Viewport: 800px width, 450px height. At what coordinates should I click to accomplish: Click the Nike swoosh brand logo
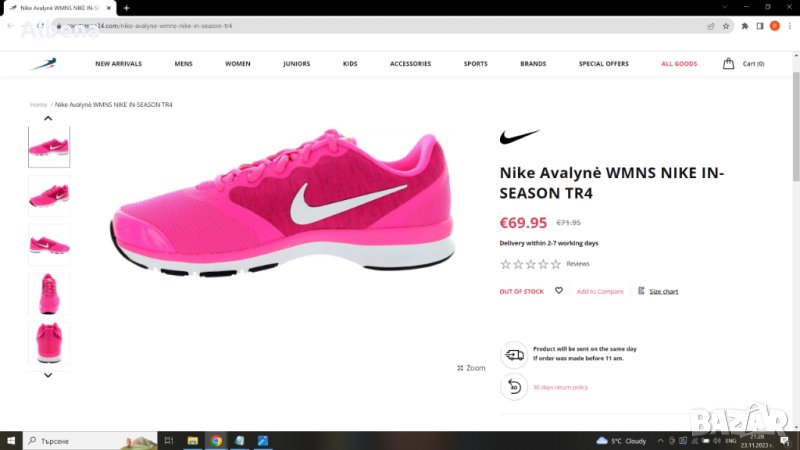(519, 137)
